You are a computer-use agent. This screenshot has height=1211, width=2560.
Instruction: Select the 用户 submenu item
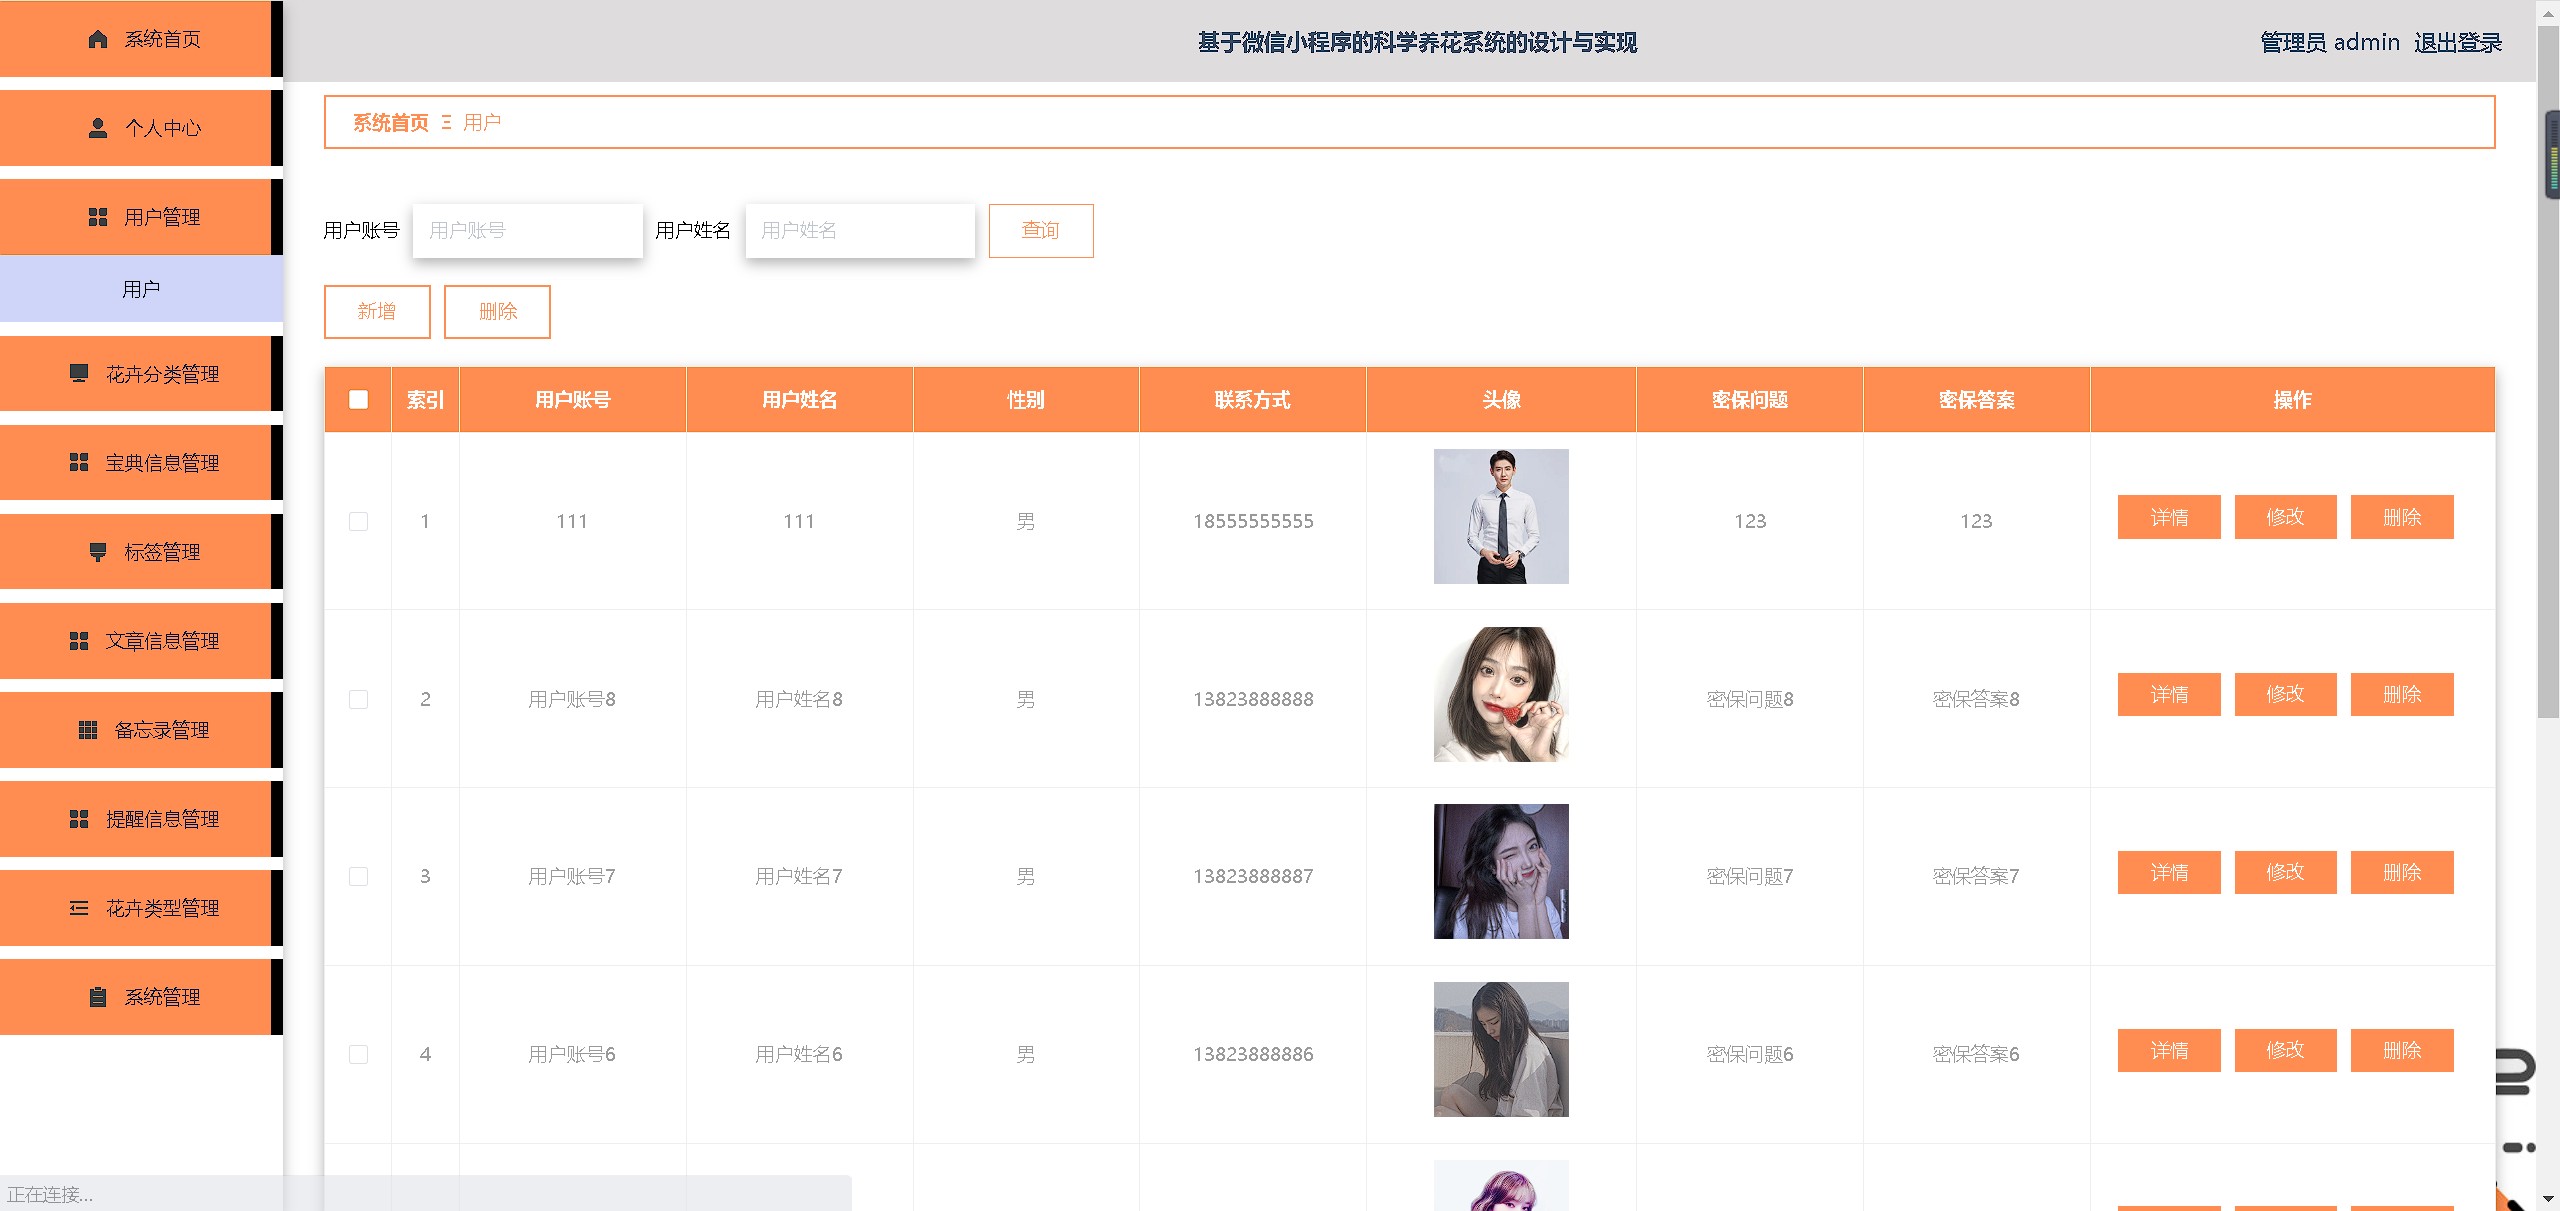coord(140,289)
